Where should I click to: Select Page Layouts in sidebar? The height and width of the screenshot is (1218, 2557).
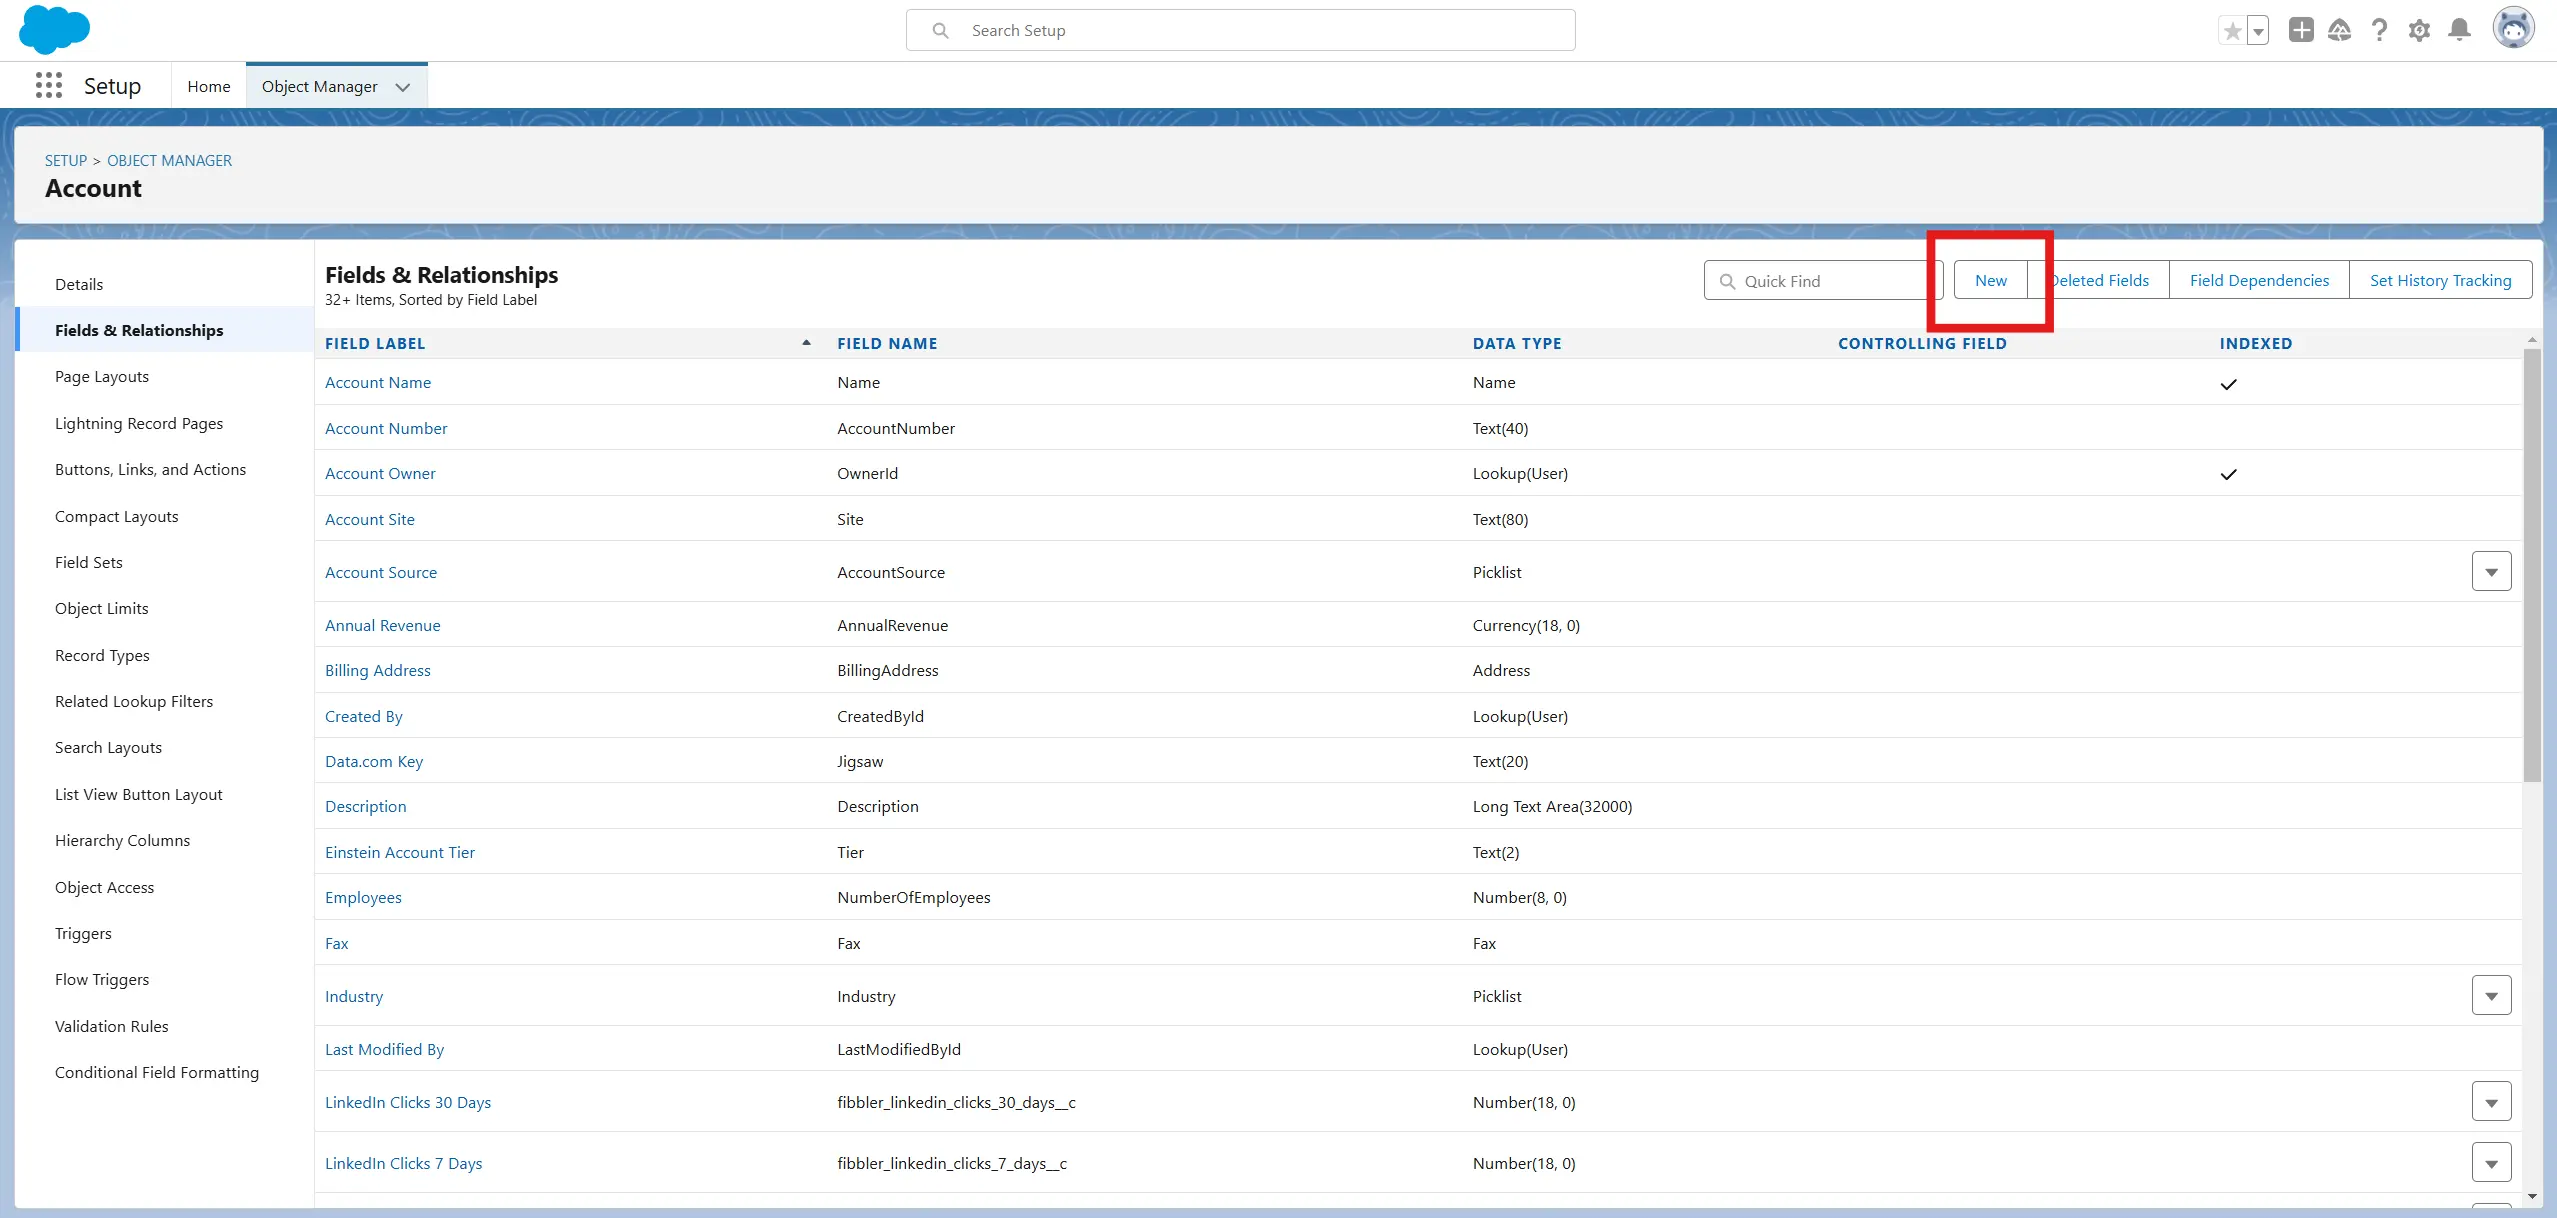pyautogui.click(x=102, y=377)
